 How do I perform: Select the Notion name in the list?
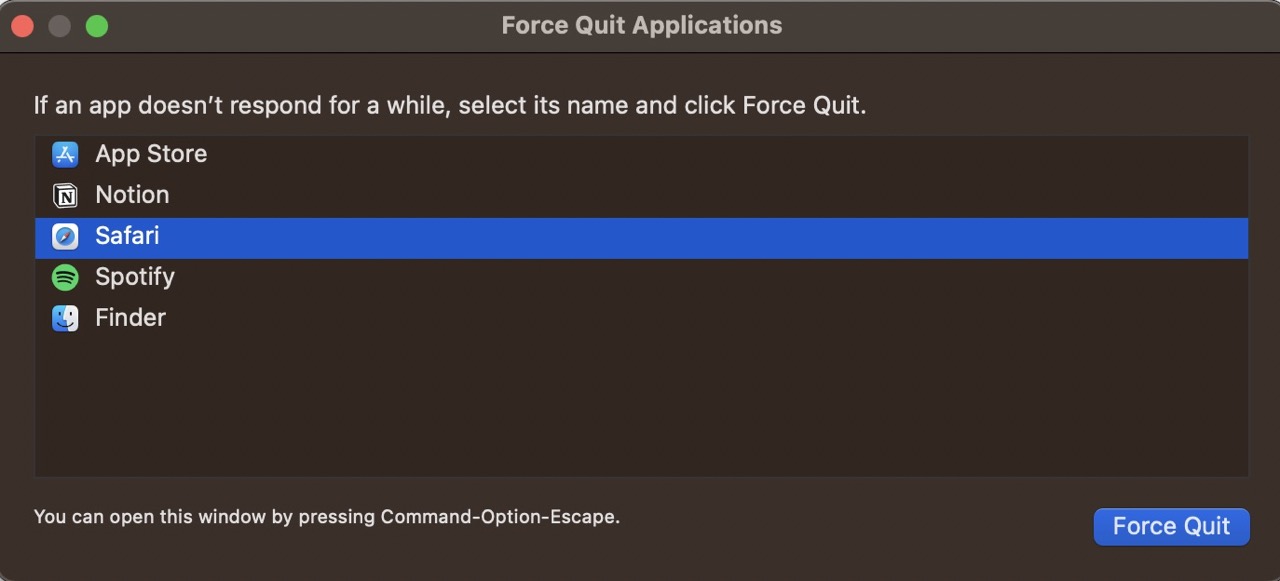click(x=132, y=195)
